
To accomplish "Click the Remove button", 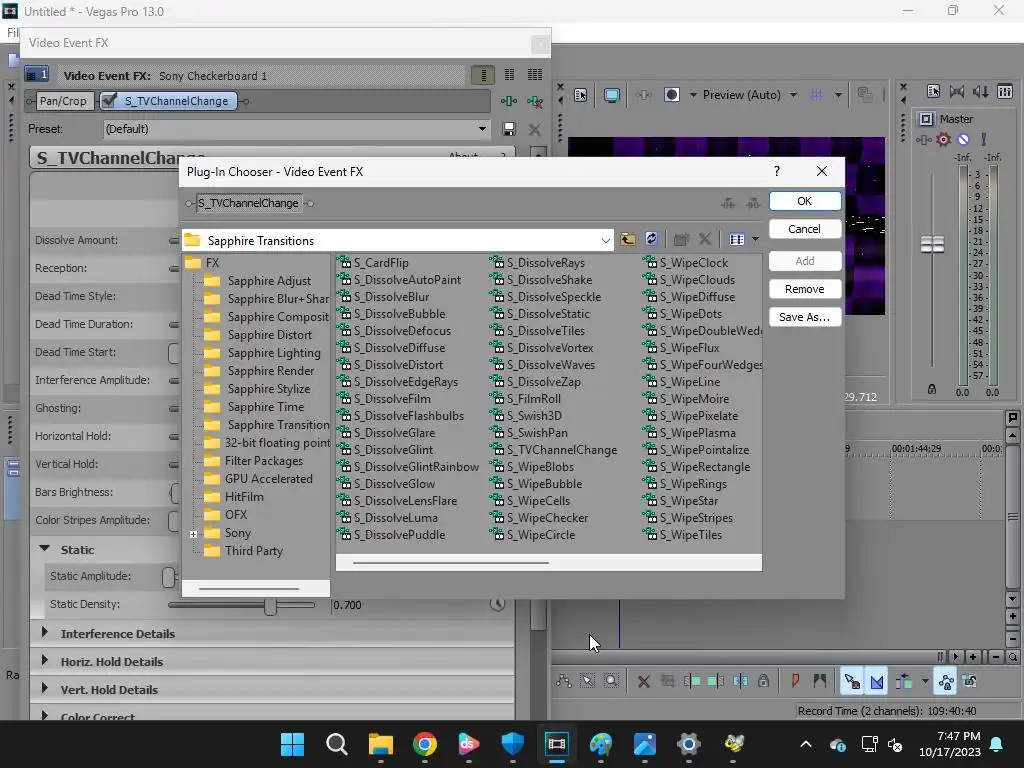I will pyautogui.click(x=805, y=289).
